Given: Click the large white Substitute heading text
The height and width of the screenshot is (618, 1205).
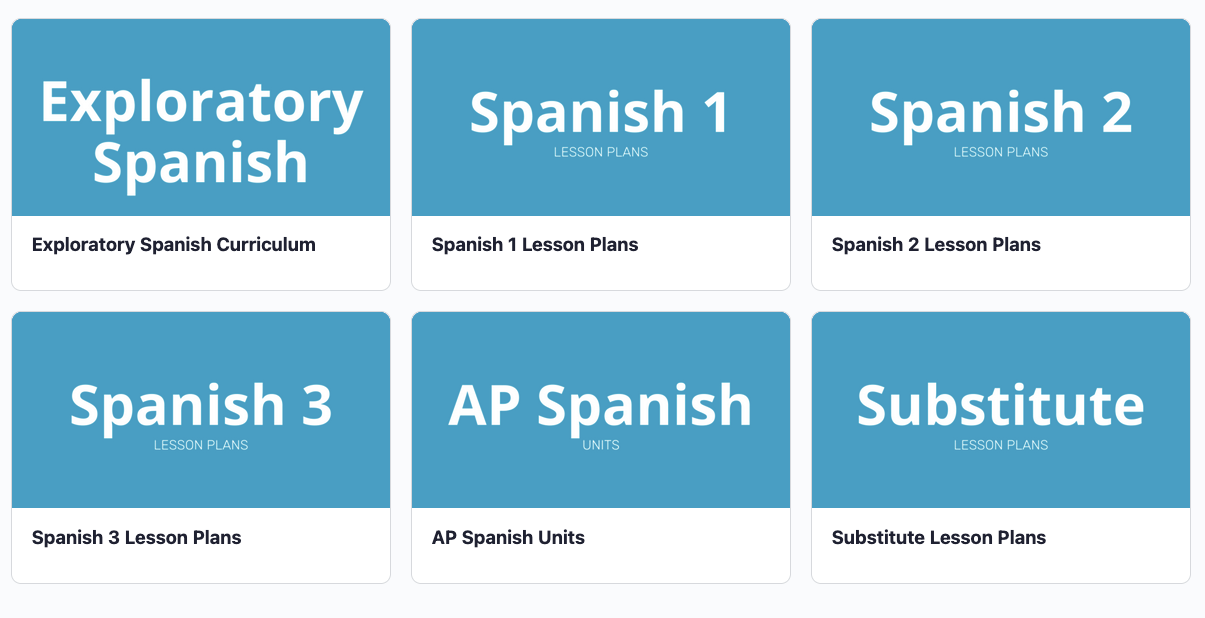Looking at the screenshot, I should pyautogui.click(x=1001, y=405).
